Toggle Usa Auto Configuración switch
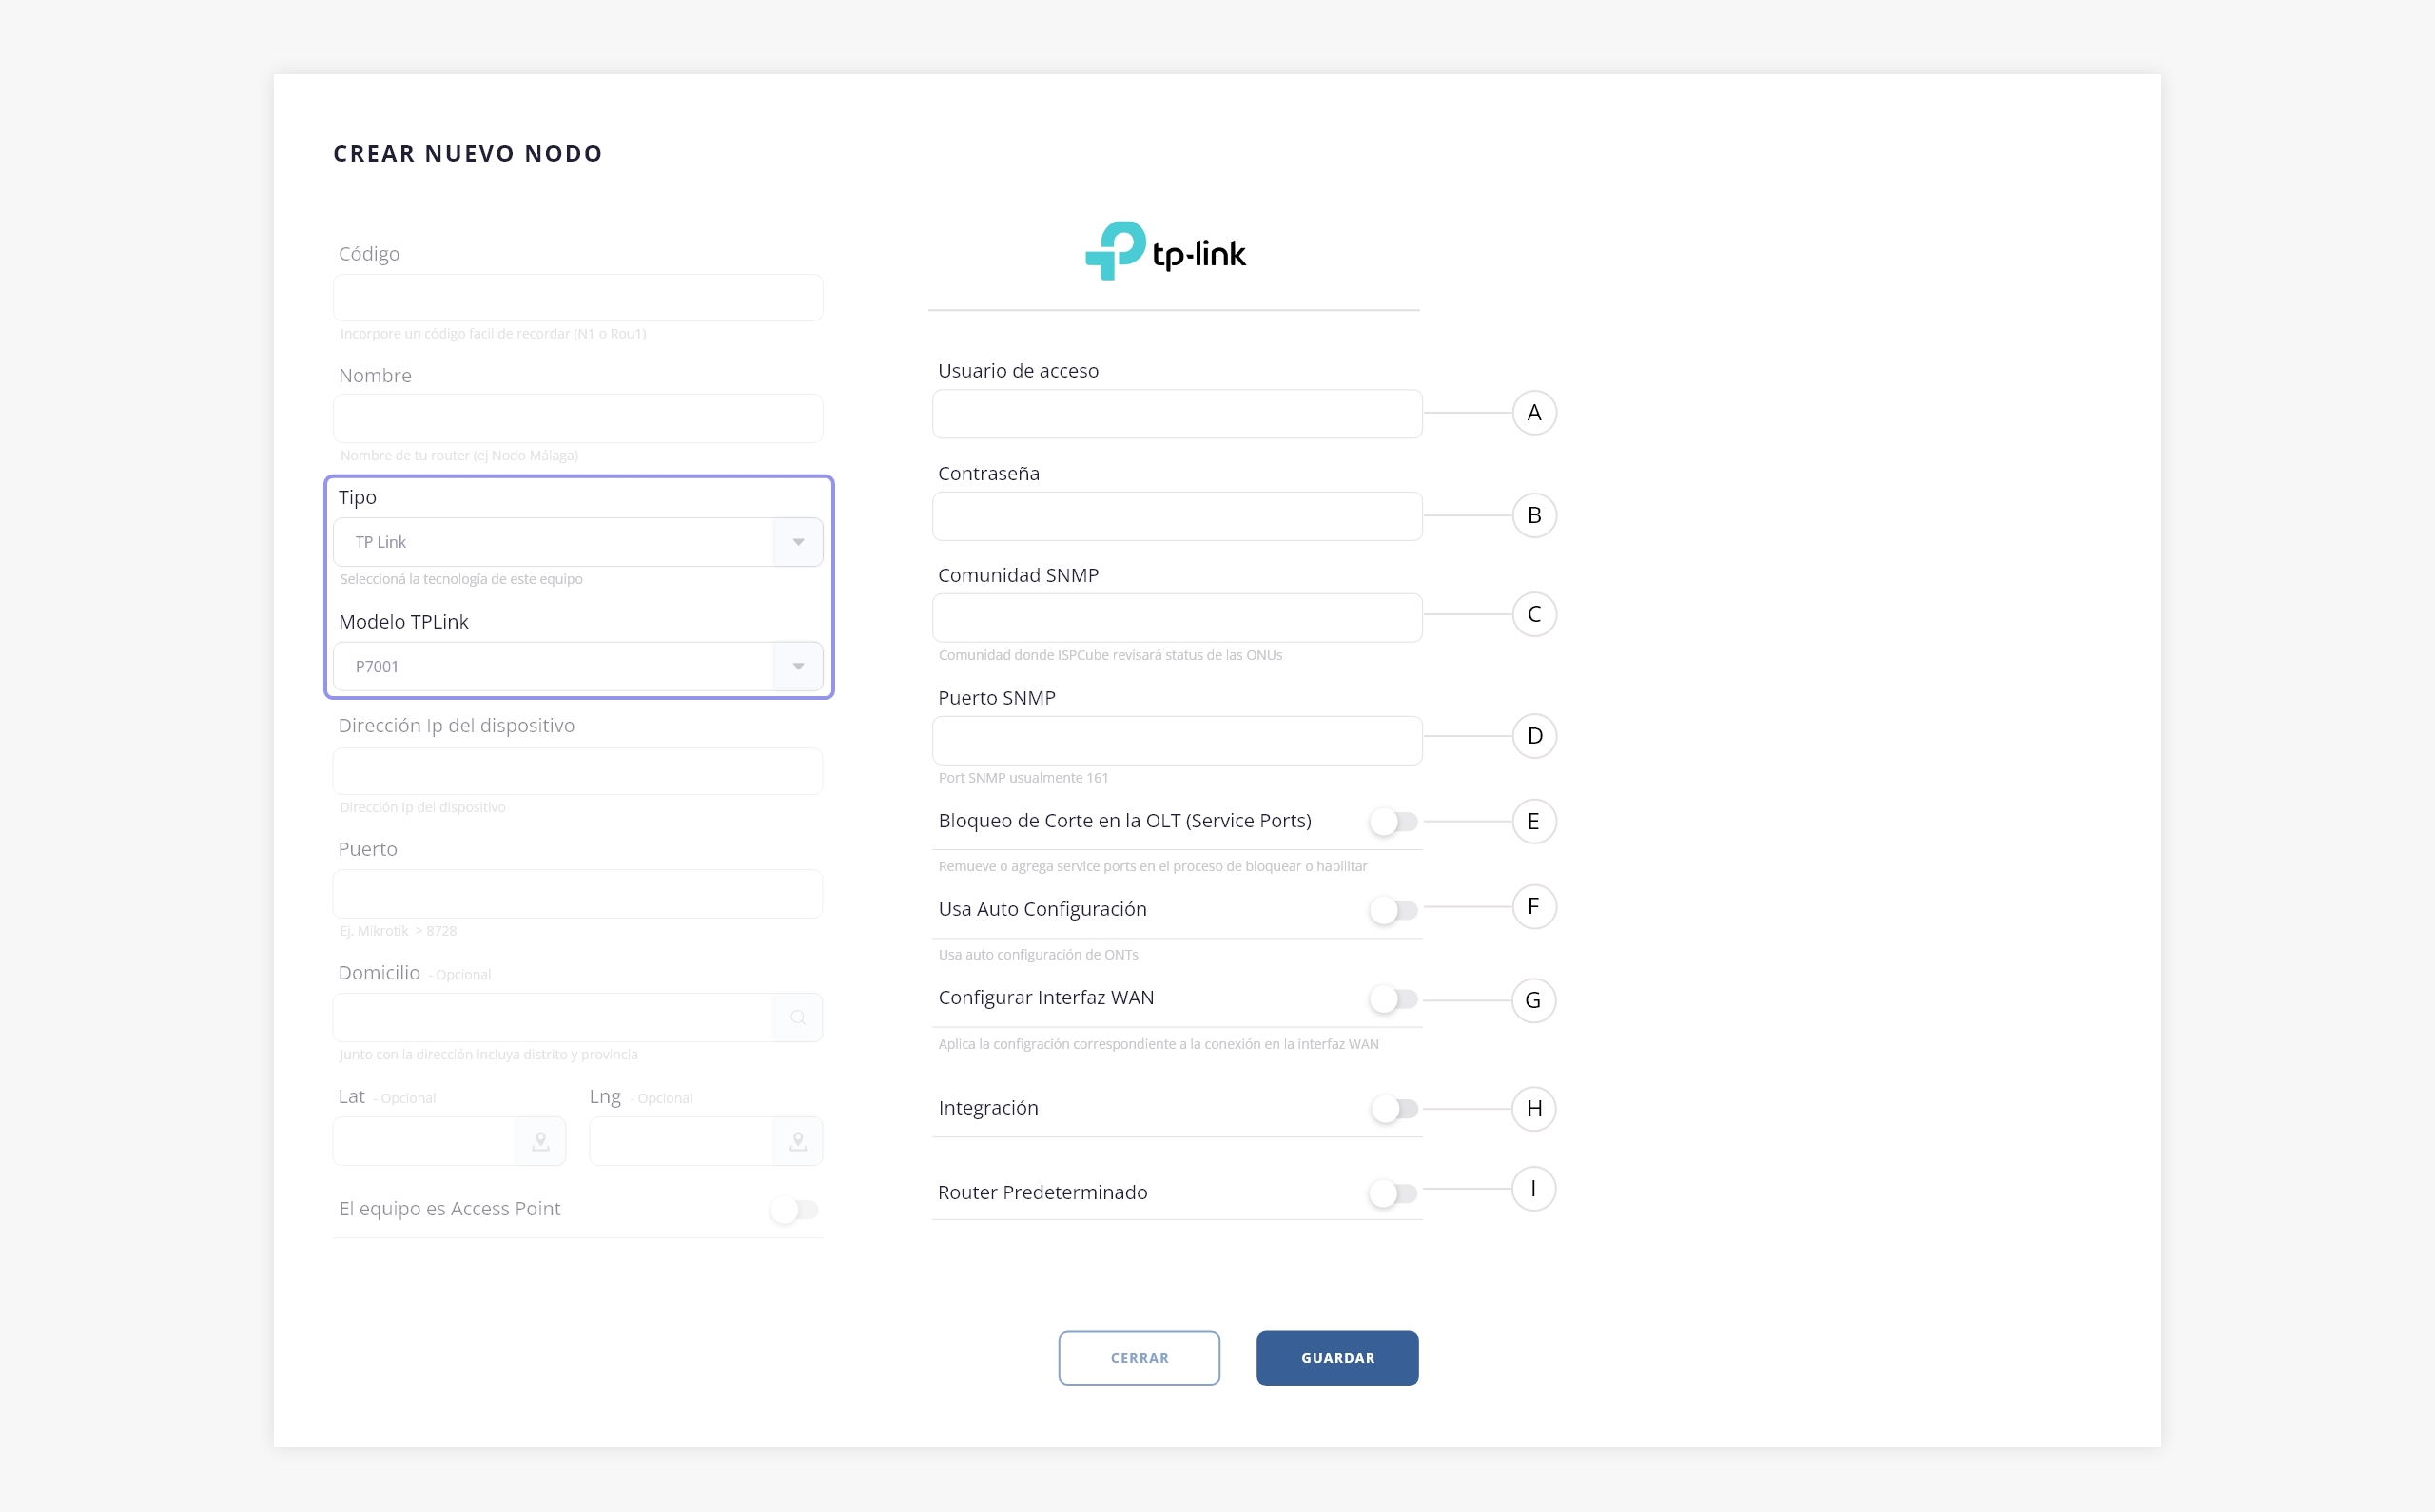The image size is (2435, 1512). pos(1394,910)
